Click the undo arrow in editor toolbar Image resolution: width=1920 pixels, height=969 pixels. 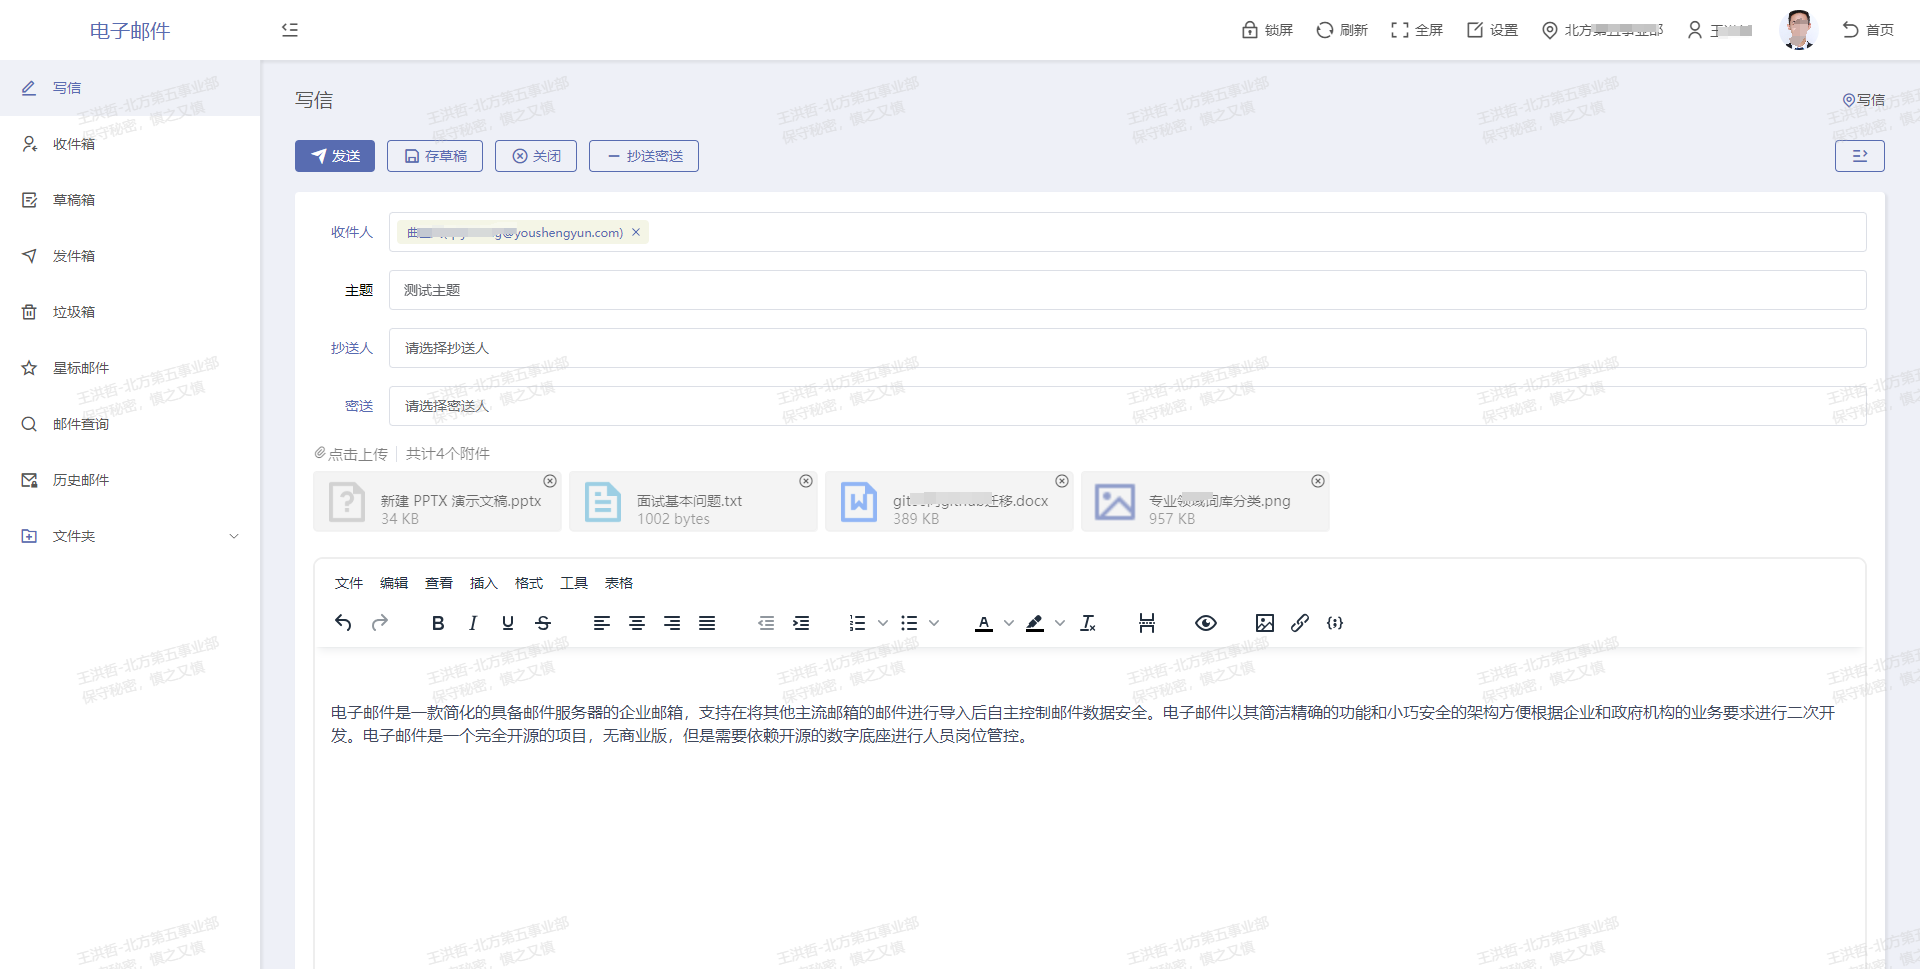point(343,623)
